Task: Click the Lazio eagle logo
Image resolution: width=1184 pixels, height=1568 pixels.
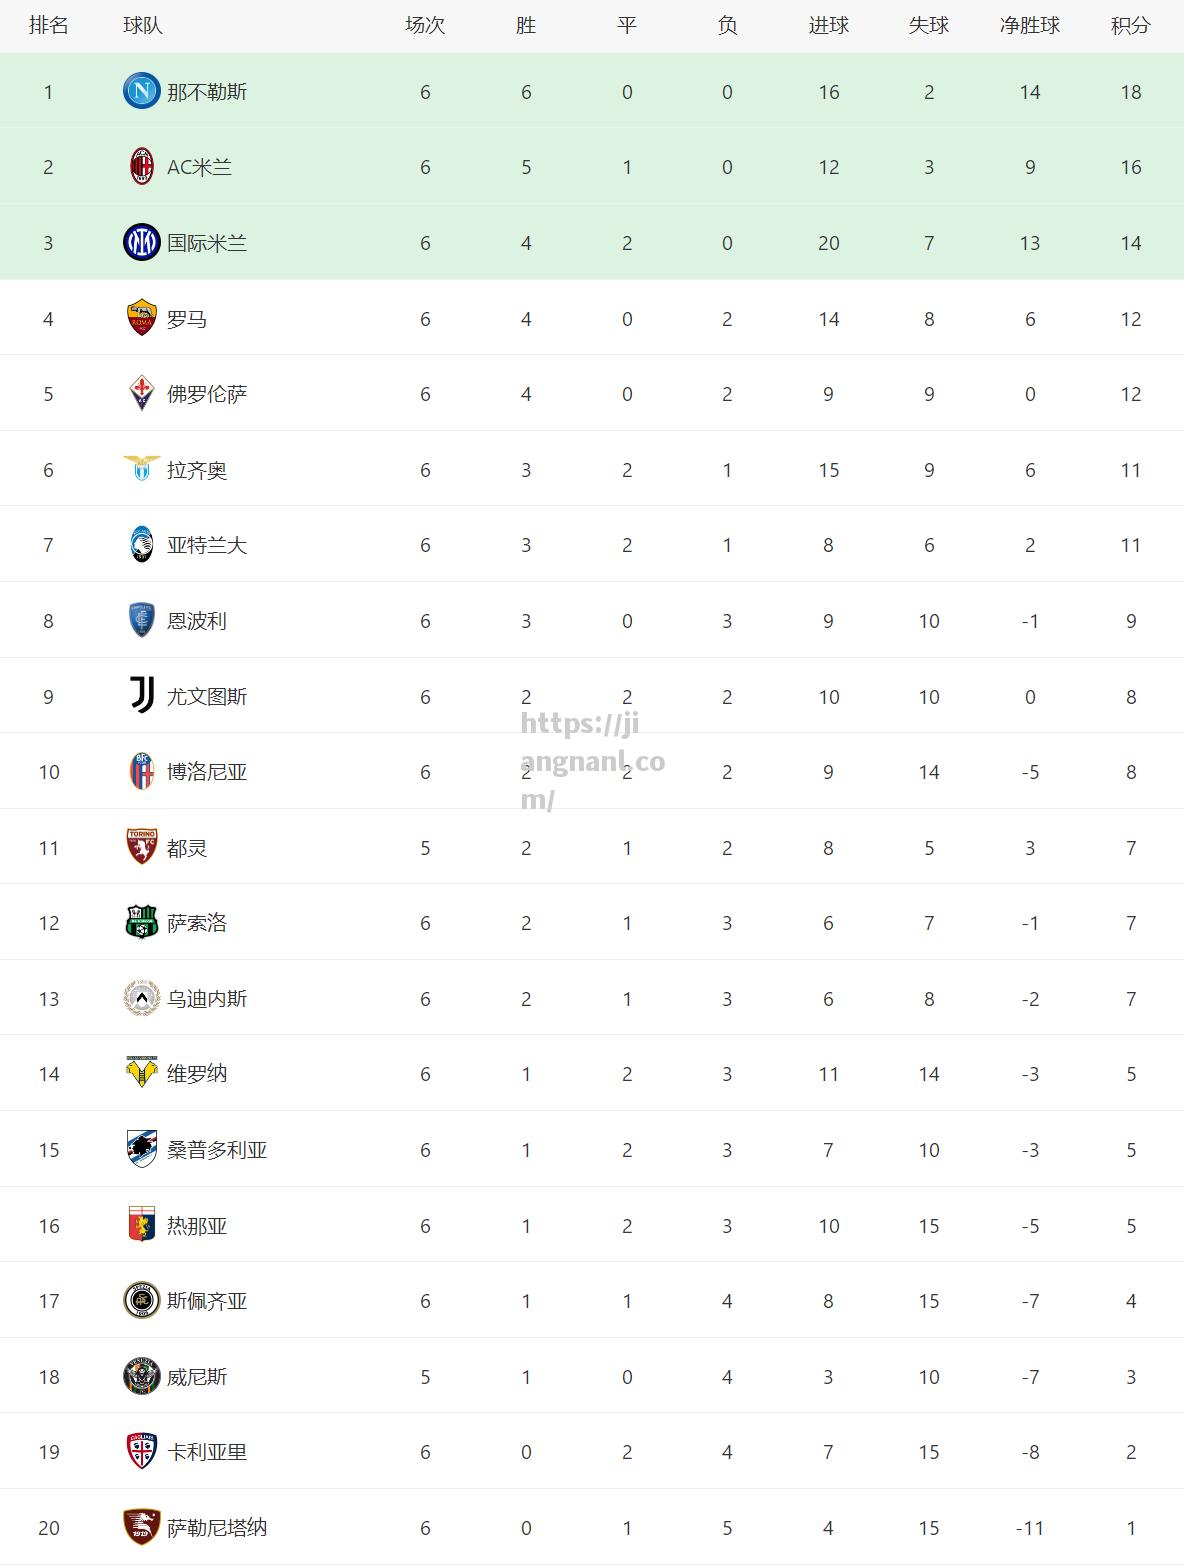Action: (x=141, y=468)
